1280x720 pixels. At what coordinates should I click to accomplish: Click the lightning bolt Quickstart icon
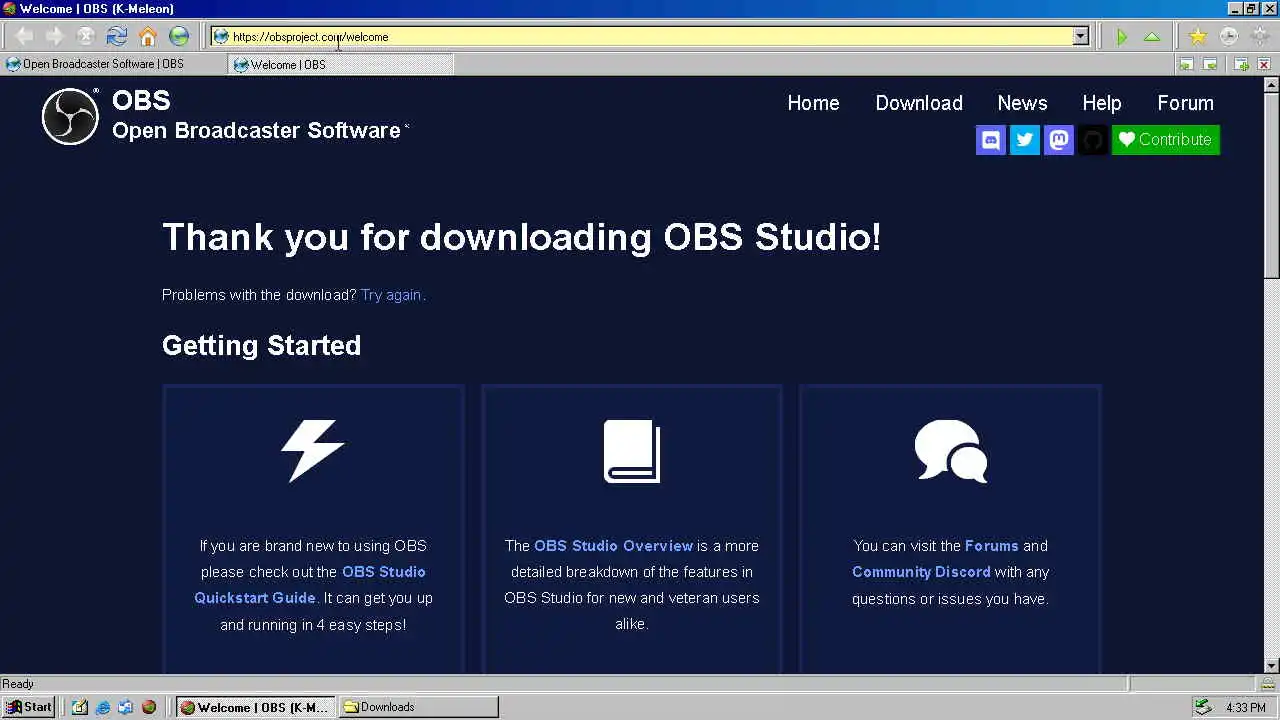point(313,451)
